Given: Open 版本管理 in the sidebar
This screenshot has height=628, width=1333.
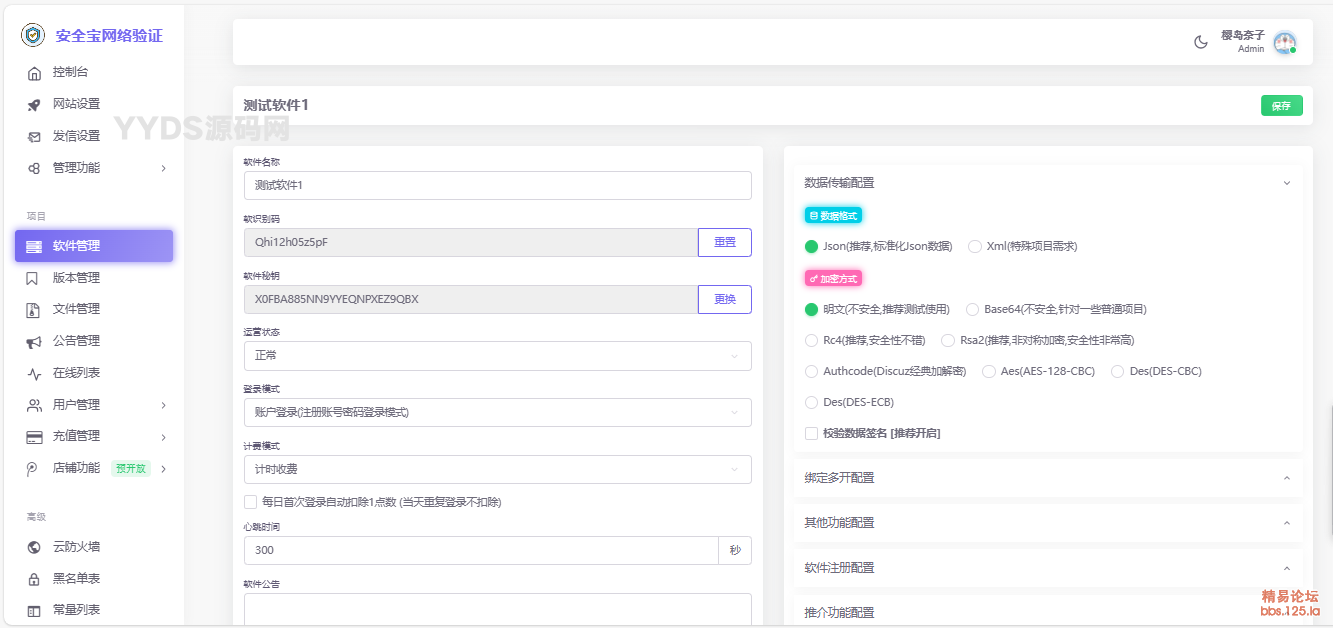Looking at the screenshot, I should (x=76, y=278).
